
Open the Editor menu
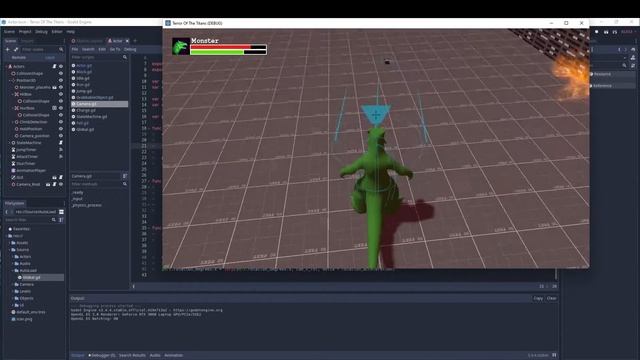point(57,31)
